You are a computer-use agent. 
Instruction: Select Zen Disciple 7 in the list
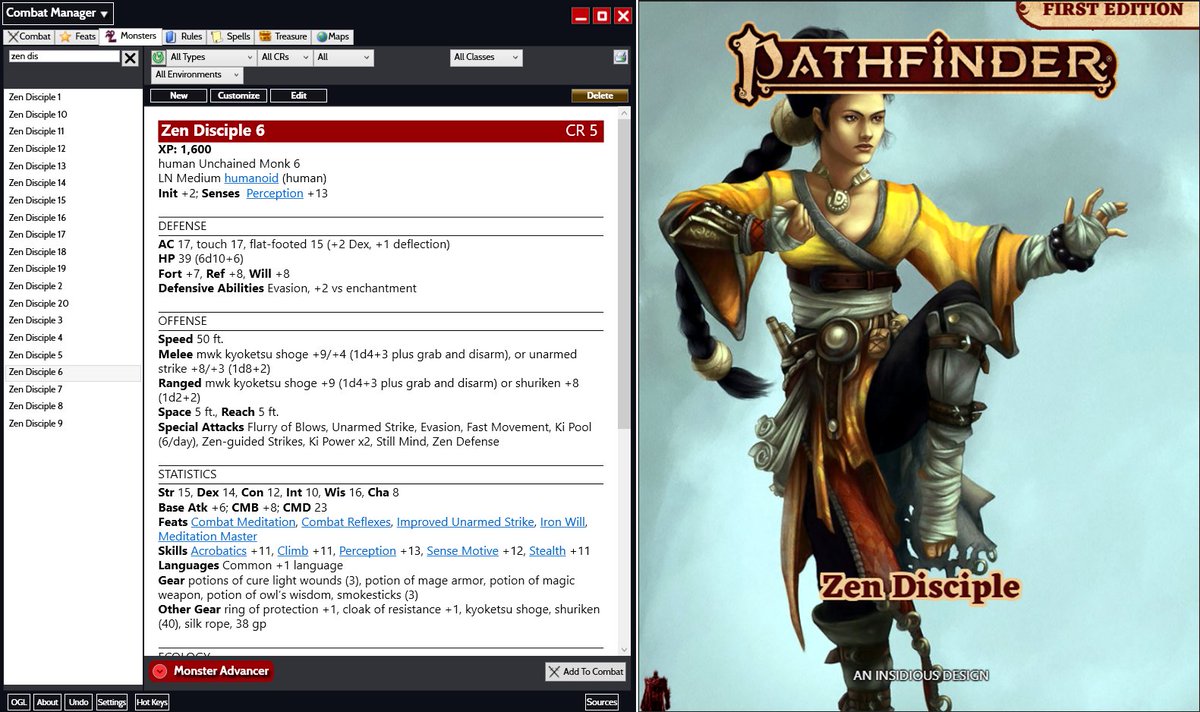tap(73, 389)
